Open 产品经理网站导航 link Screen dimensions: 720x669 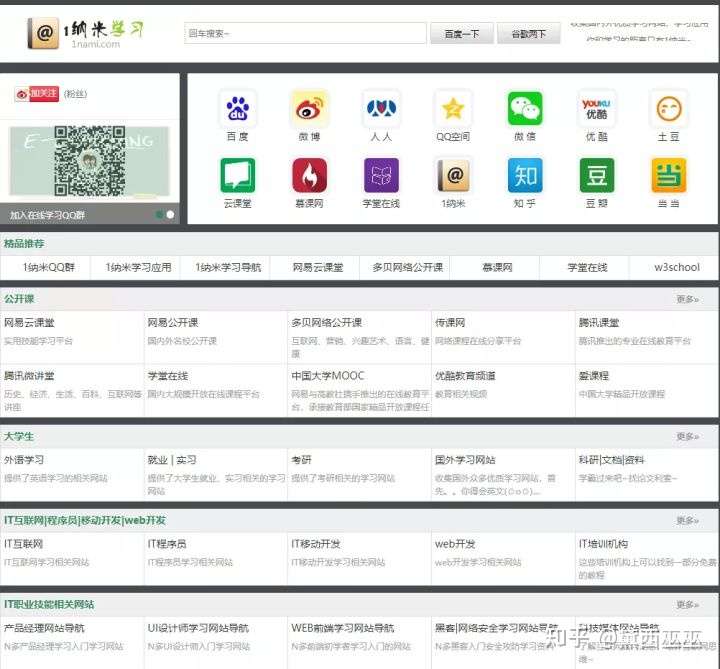pos(44,628)
